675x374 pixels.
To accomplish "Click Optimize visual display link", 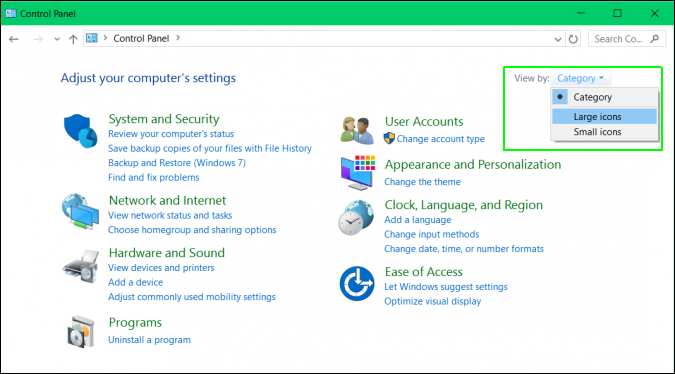I will click(x=433, y=301).
